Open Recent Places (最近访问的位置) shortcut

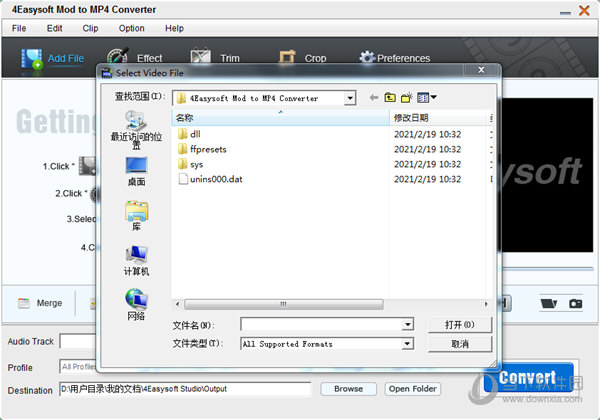click(136, 130)
